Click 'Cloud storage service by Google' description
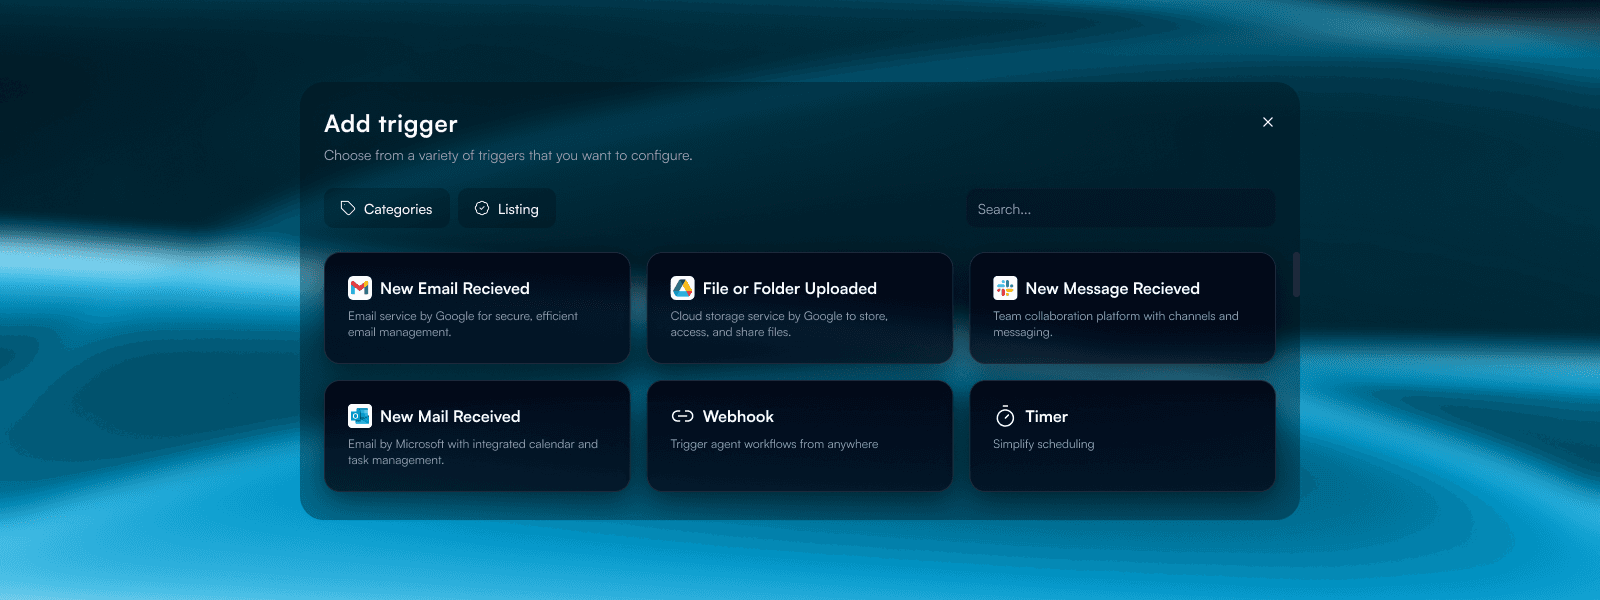 click(x=779, y=324)
